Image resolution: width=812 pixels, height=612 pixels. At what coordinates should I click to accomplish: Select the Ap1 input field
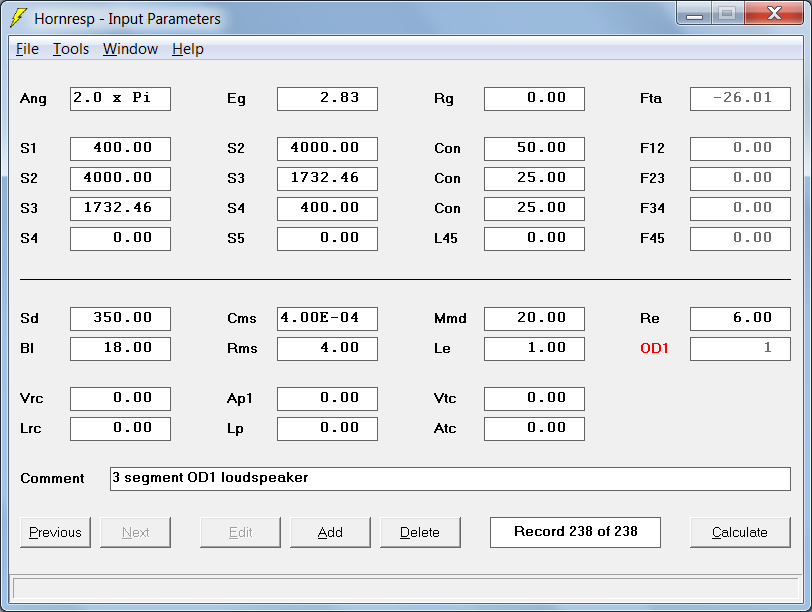pyautogui.click(x=327, y=399)
